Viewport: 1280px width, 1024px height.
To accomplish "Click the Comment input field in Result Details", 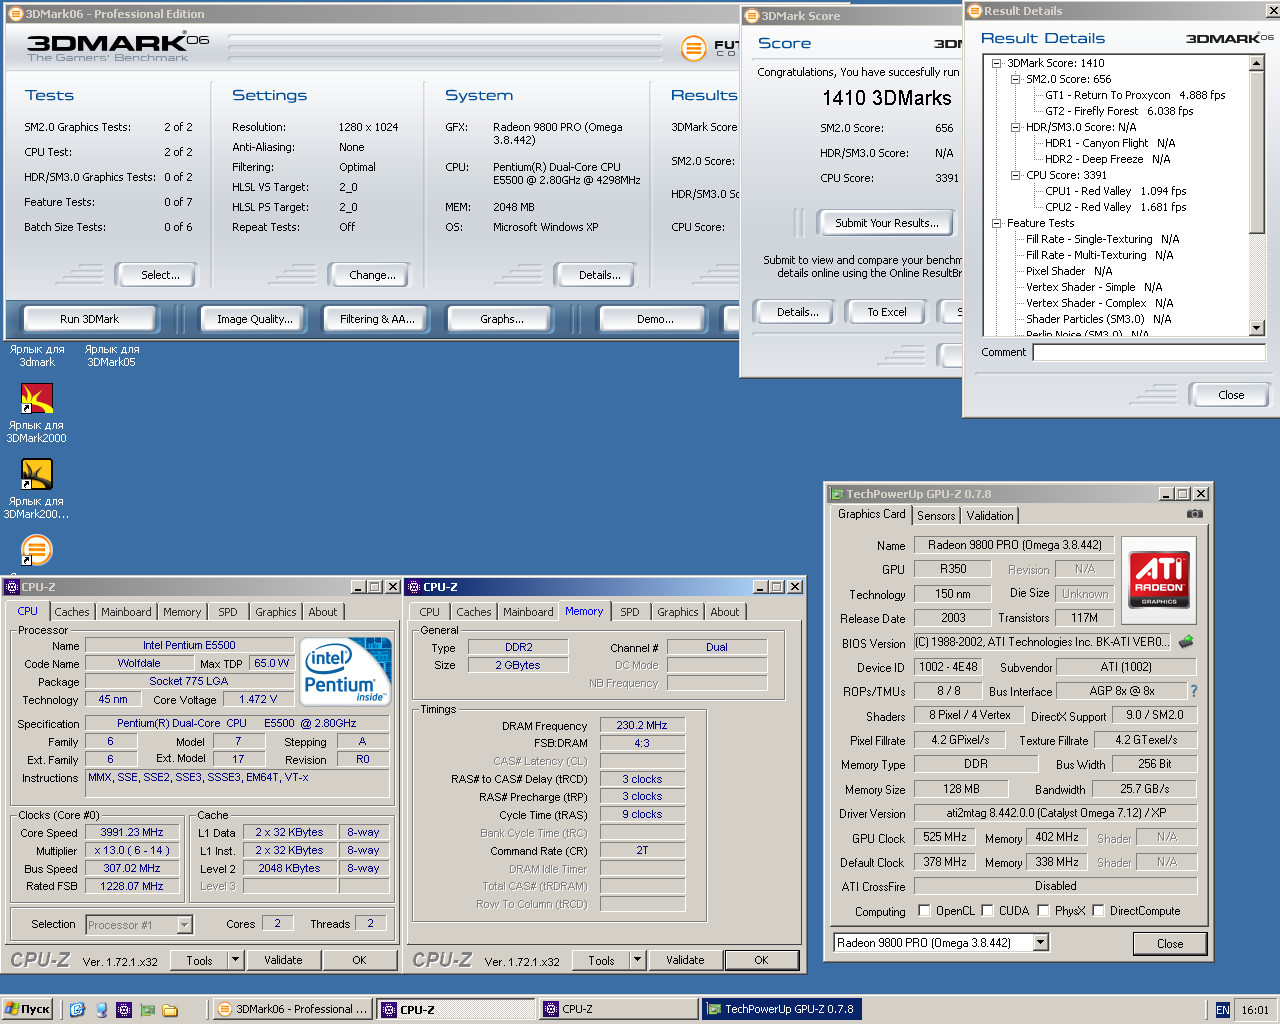I will tap(1149, 352).
